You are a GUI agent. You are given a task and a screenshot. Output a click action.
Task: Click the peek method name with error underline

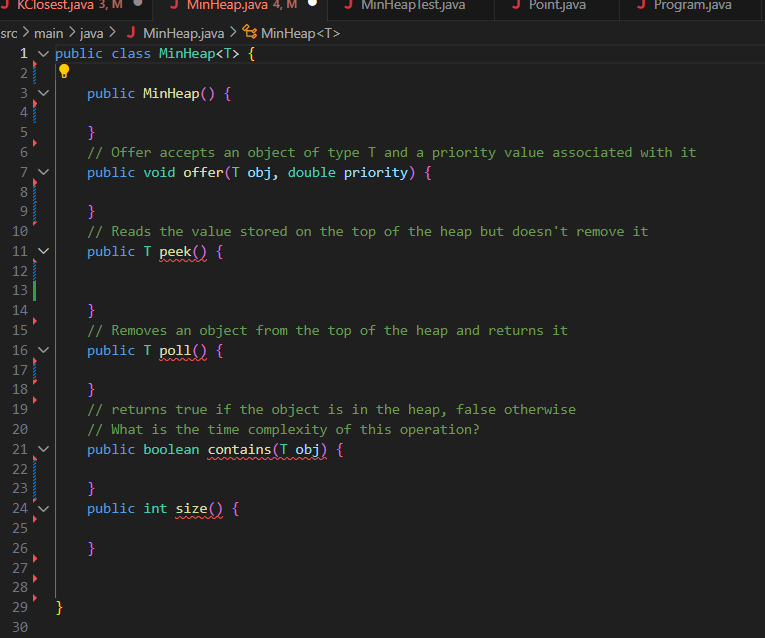[175, 252]
